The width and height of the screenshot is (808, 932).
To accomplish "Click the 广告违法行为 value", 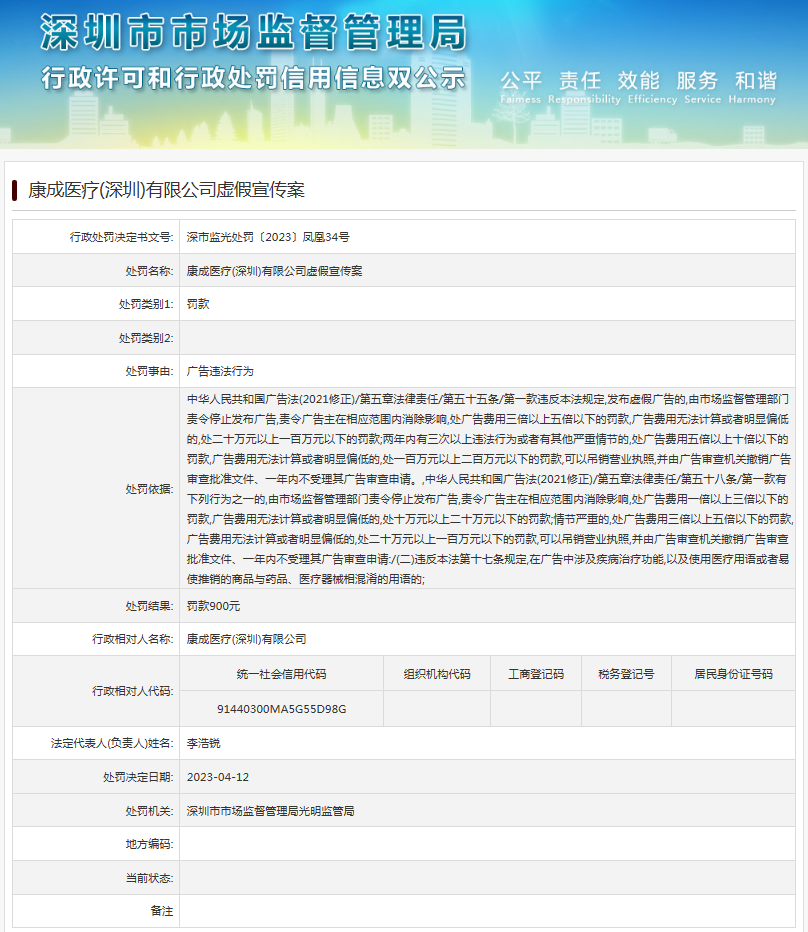I will (220, 371).
